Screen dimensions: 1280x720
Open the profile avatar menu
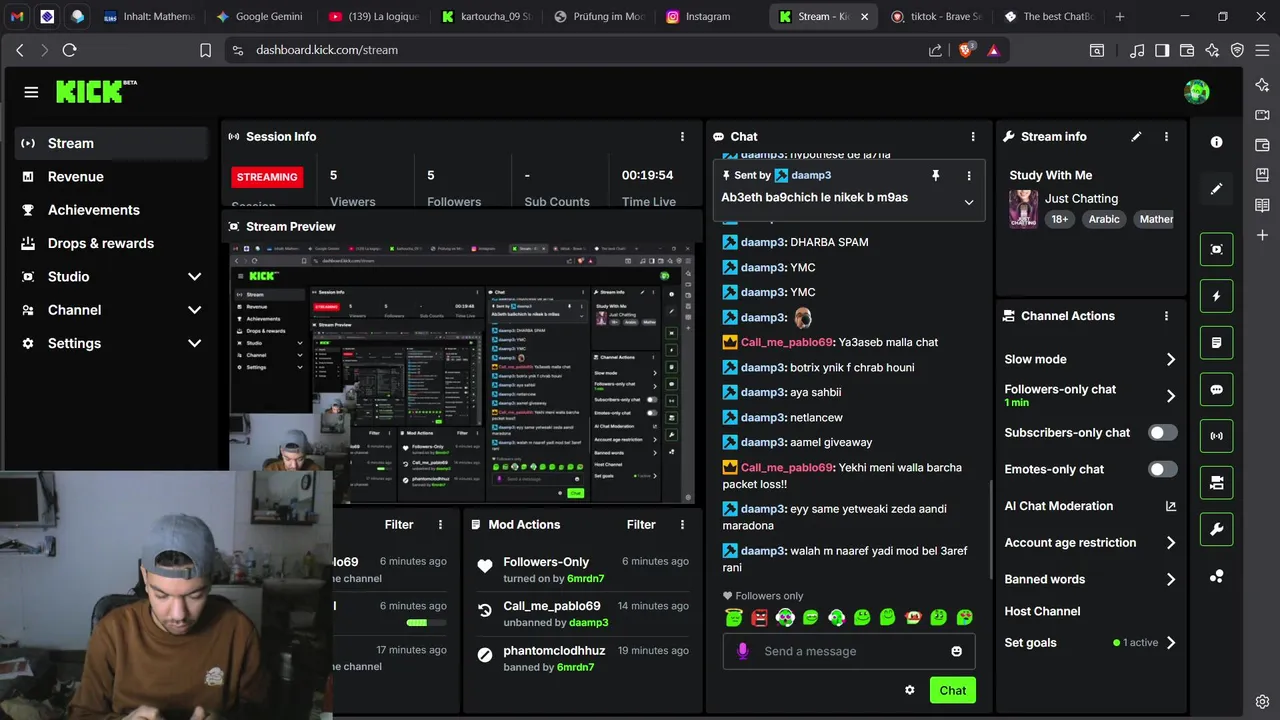pyautogui.click(x=1196, y=92)
